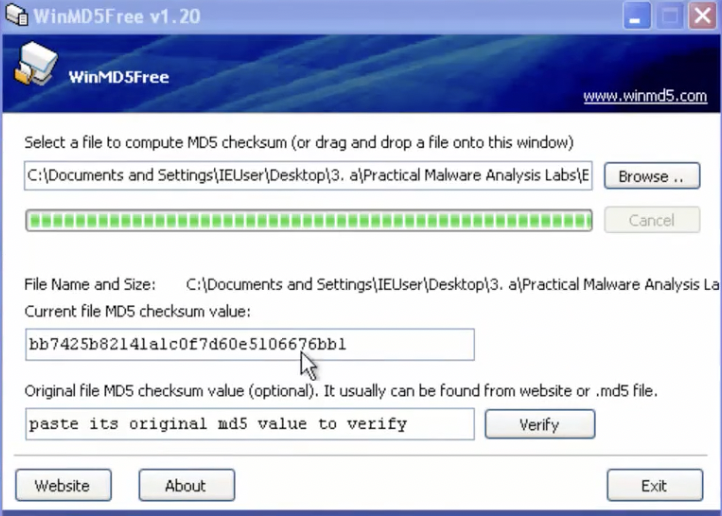Click the current MD5 checksum value field
This screenshot has width=722, height=516.
[250, 344]
